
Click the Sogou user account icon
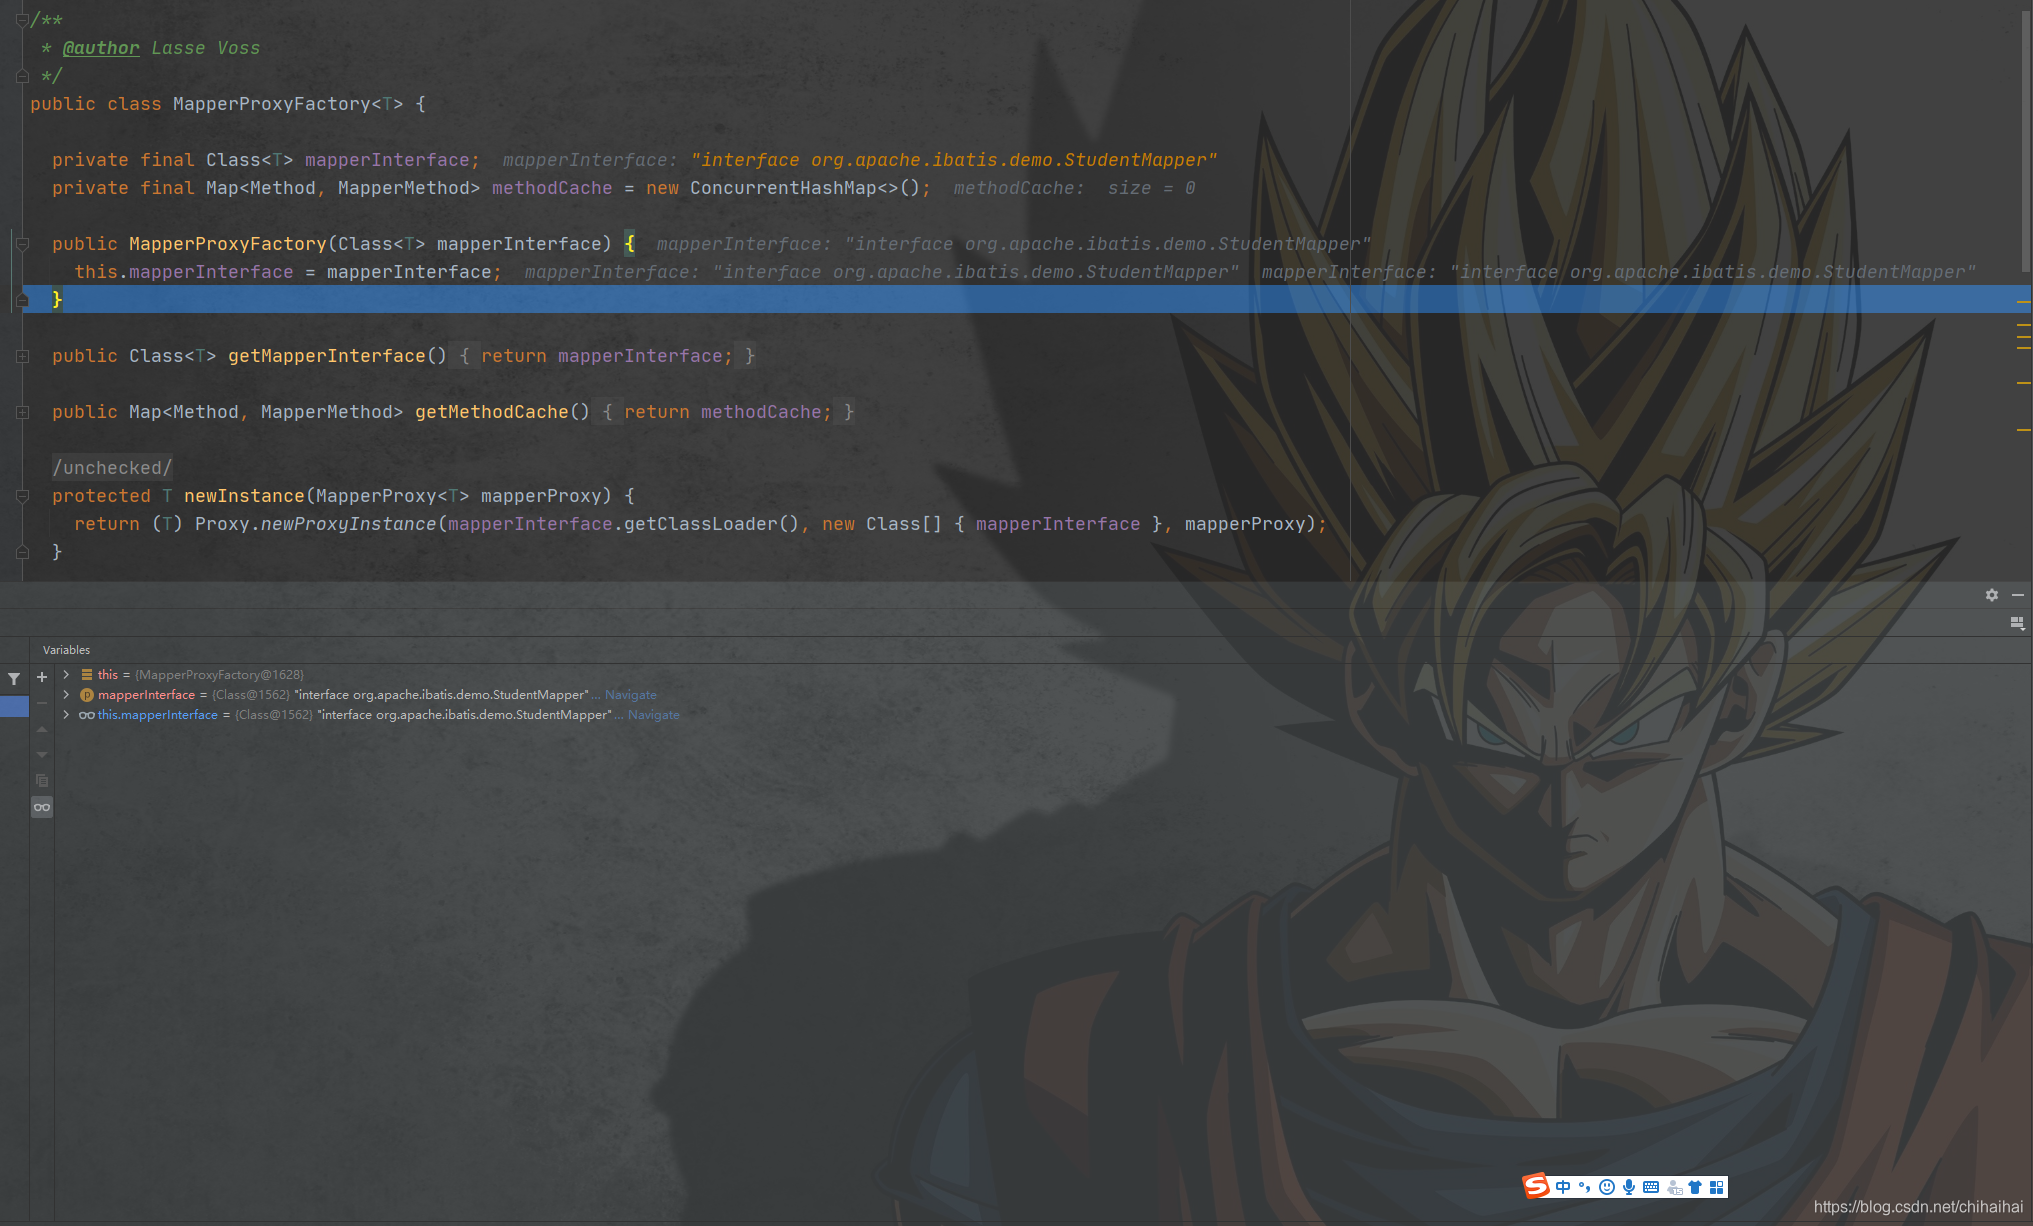tap(1674, 1187)
